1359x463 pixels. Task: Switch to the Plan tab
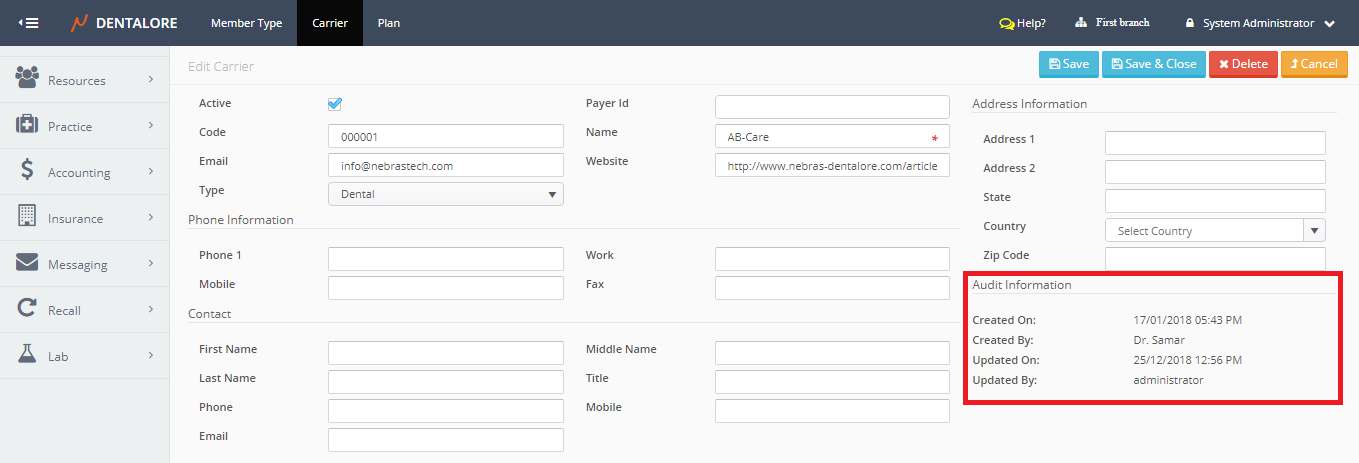pos(389,23)
